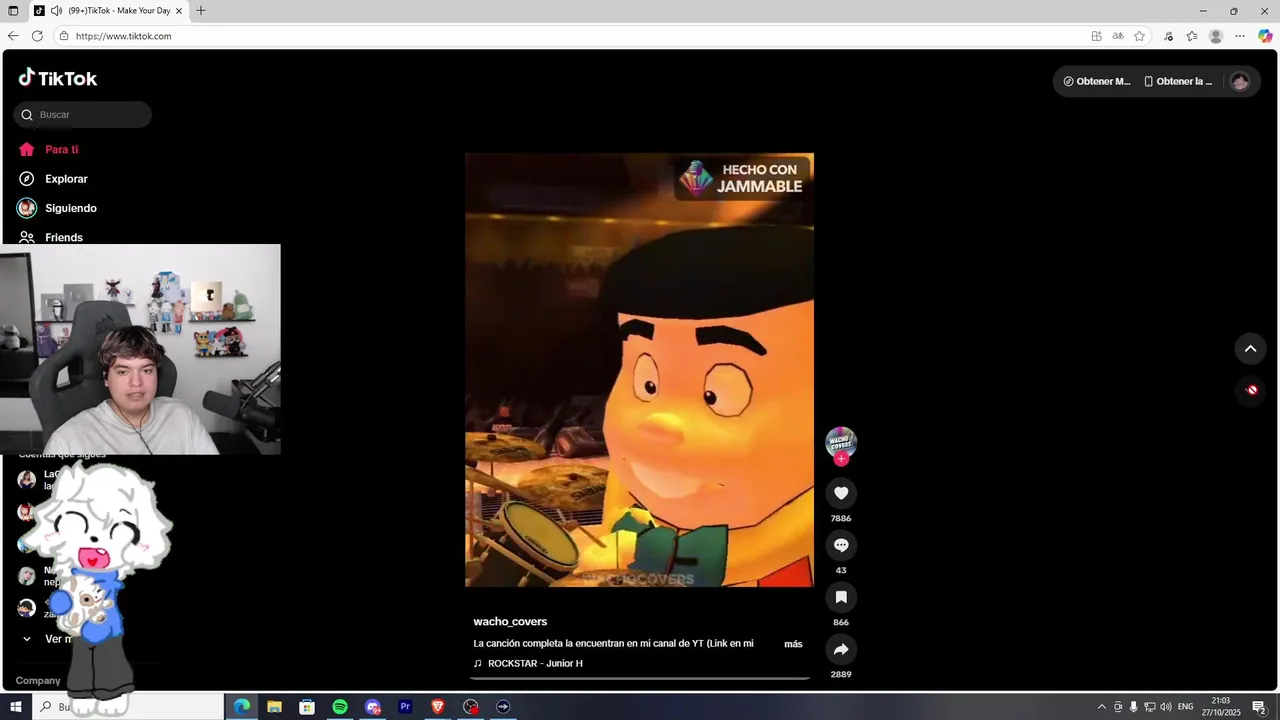The height and width of the screenshot is (720, 1280).
Task: Like the video with the heart icon
Action: coord(841,493)
